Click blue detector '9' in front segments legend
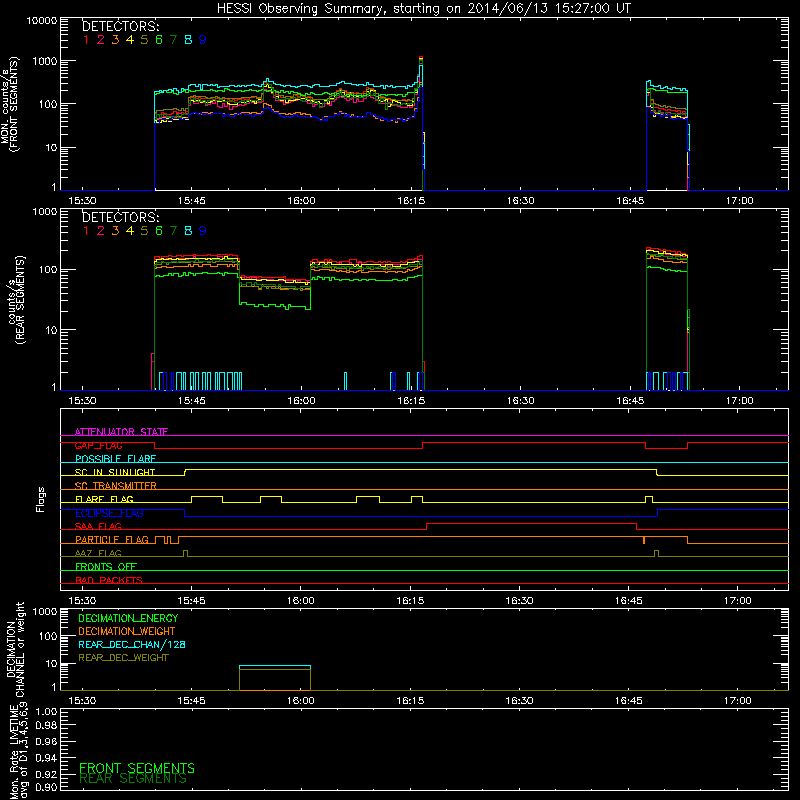 (203, 40)
